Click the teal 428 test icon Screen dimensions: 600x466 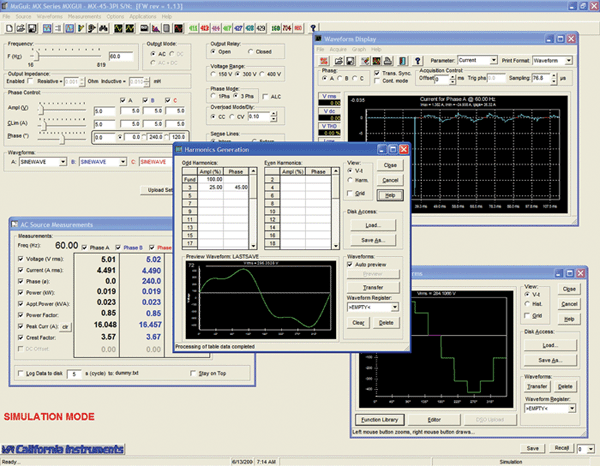[249, 28]
